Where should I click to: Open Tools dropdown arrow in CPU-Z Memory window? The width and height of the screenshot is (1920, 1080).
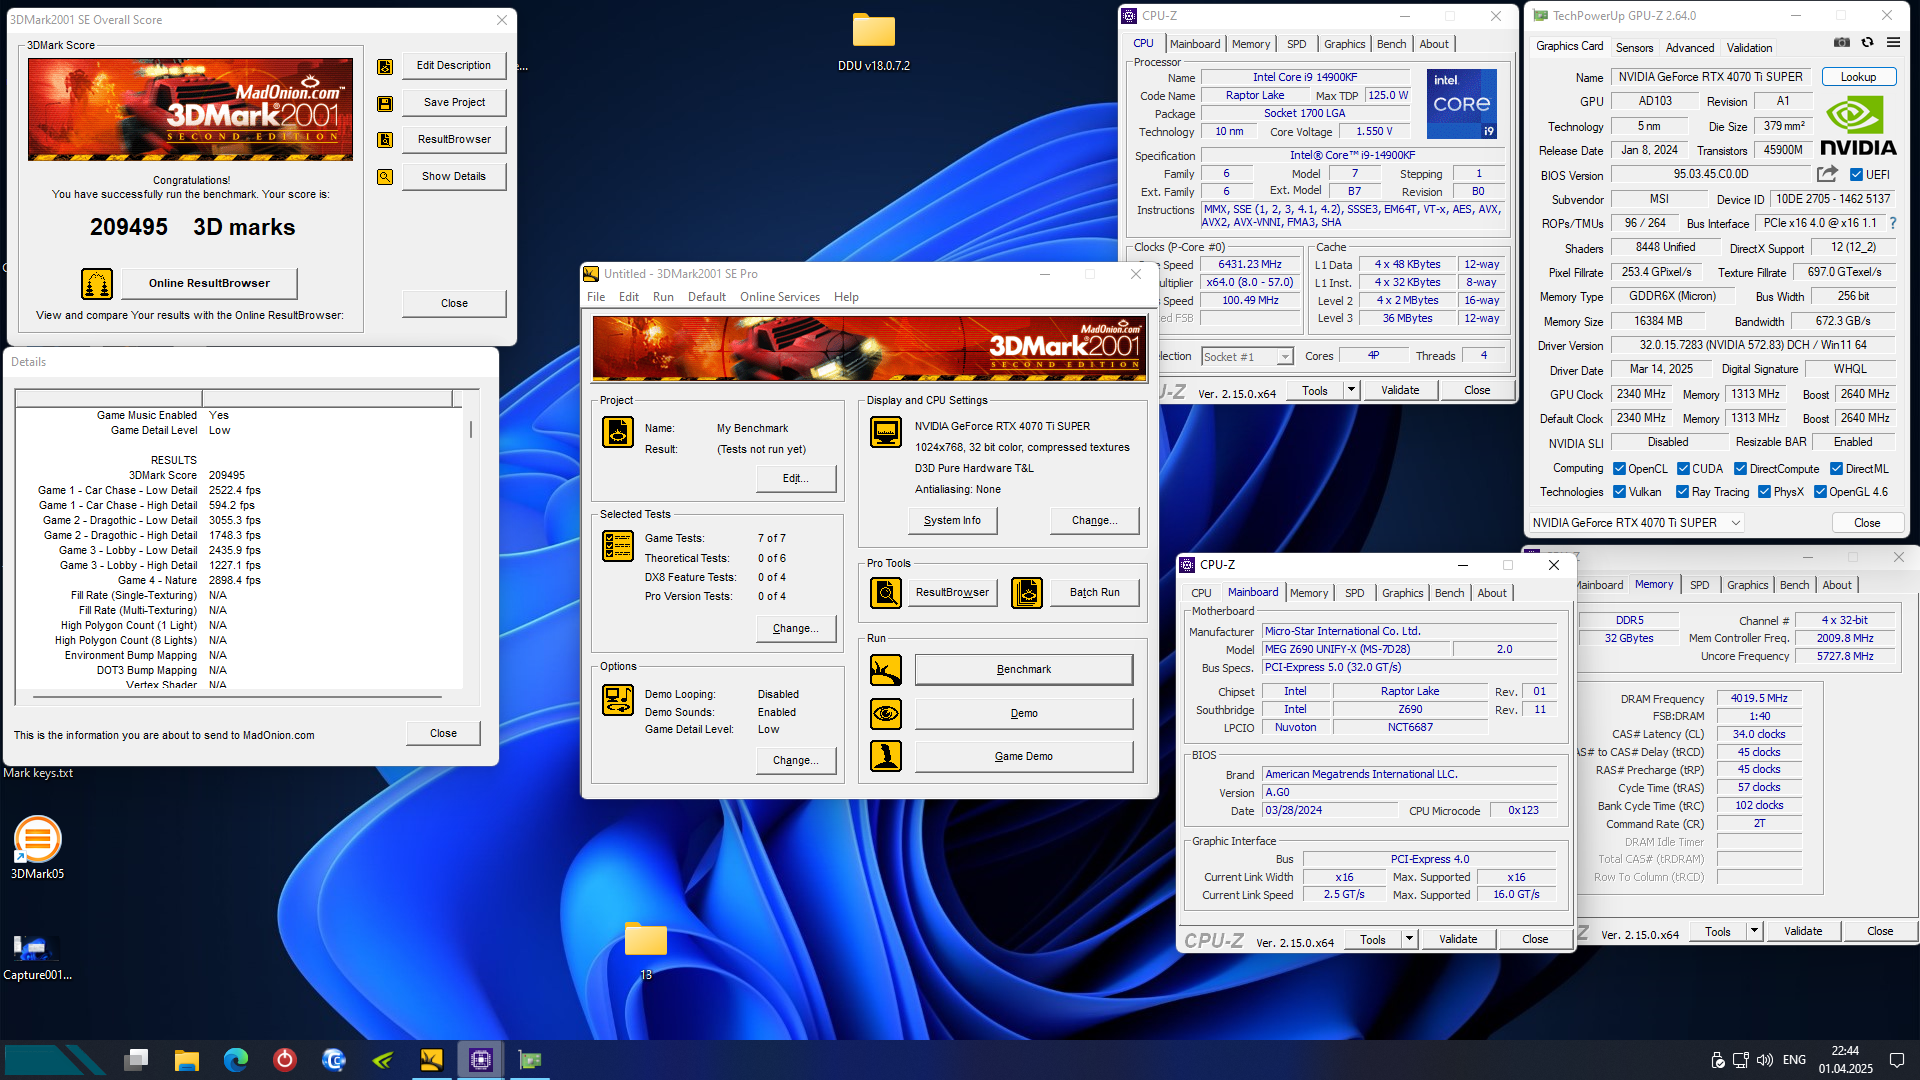1754,931
